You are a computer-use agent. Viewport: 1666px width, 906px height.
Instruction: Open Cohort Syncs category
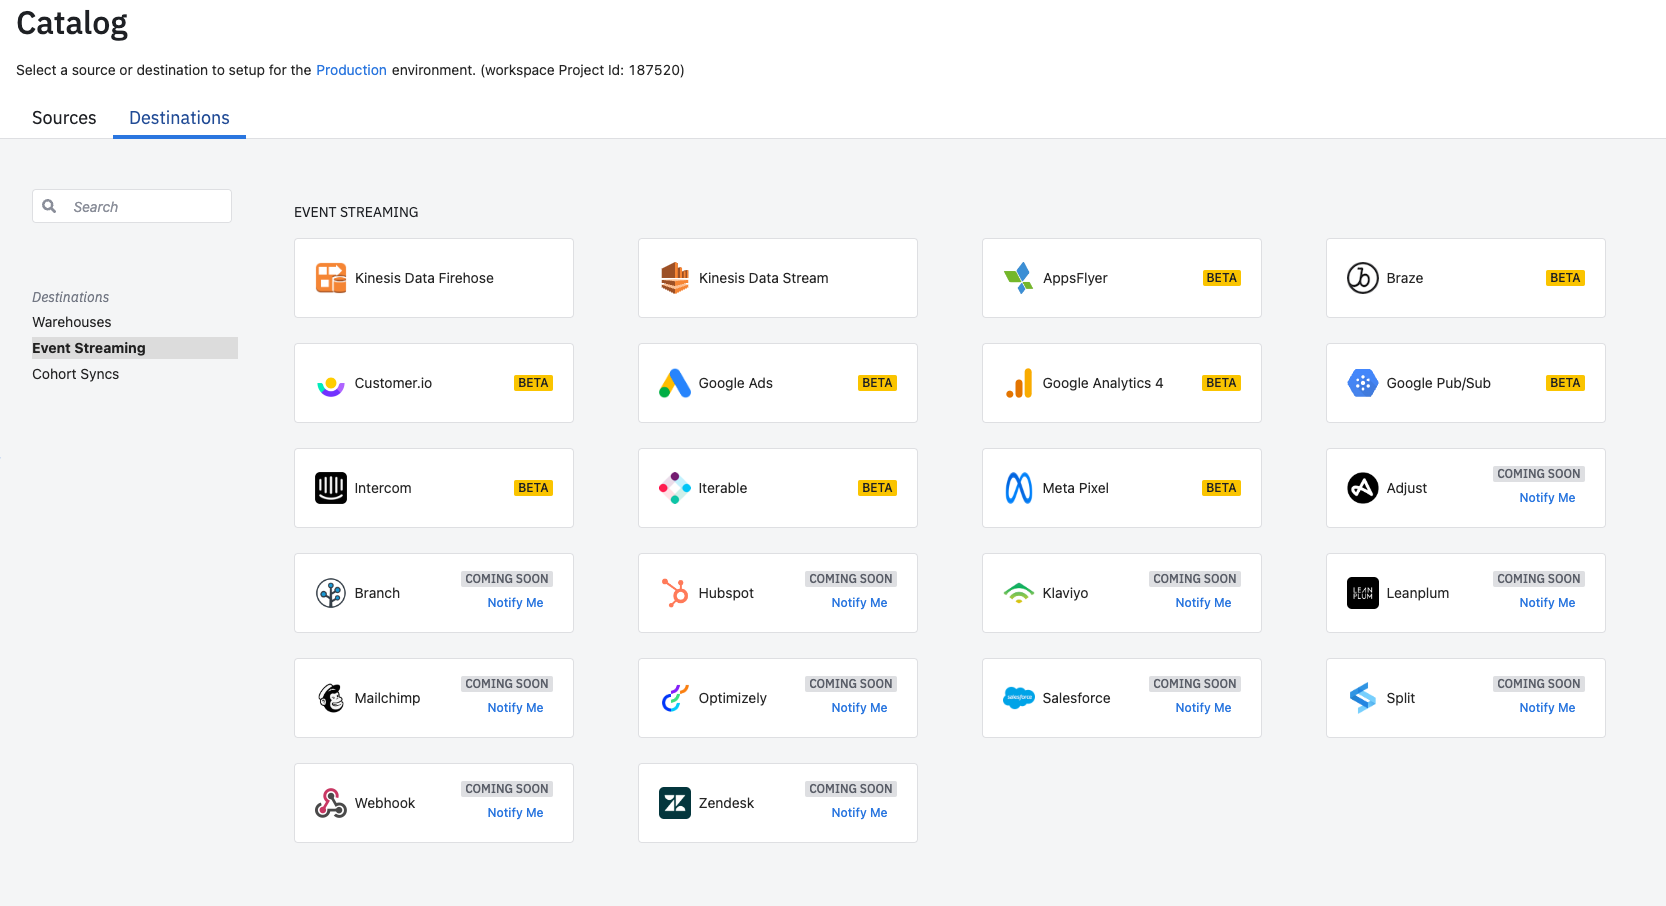[75, 374]
